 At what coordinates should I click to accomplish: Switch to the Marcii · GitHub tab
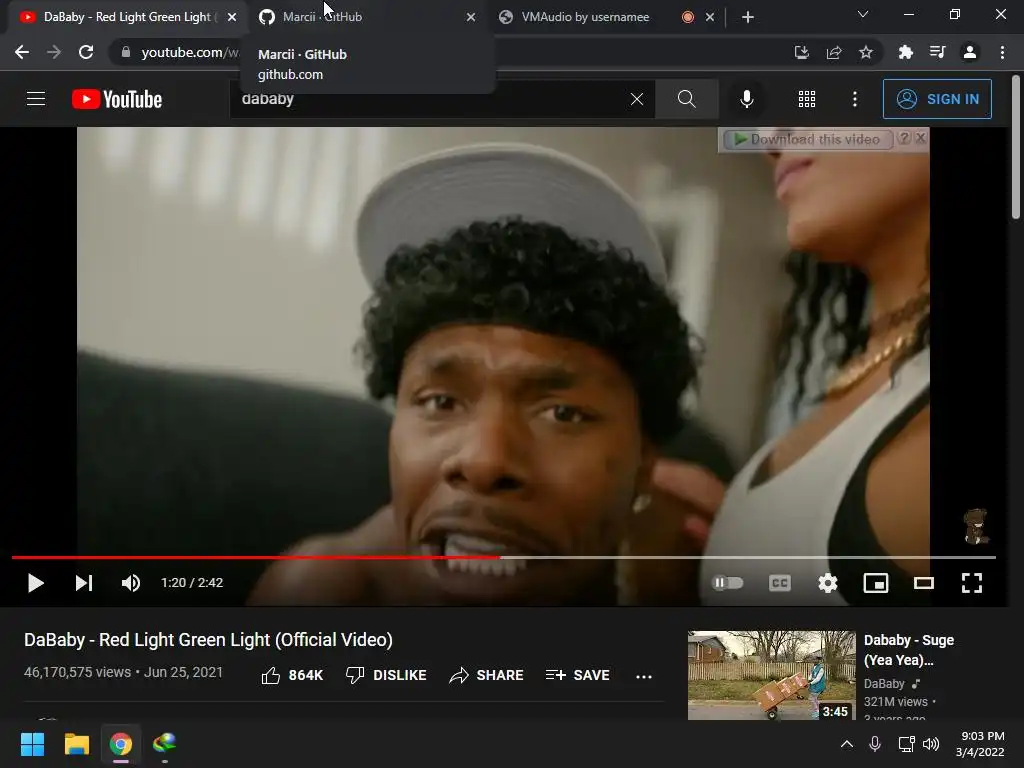[366, 17]
